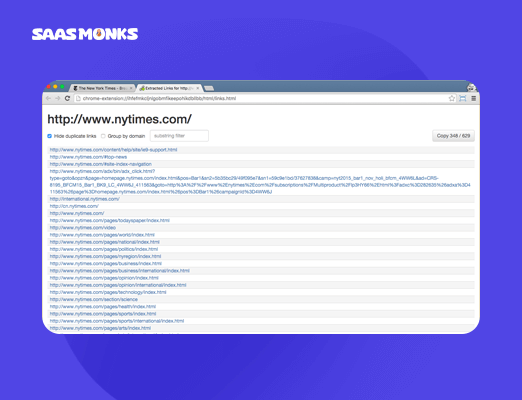
Task: Click the browser forward arrow
Action: tap(58, 98)
